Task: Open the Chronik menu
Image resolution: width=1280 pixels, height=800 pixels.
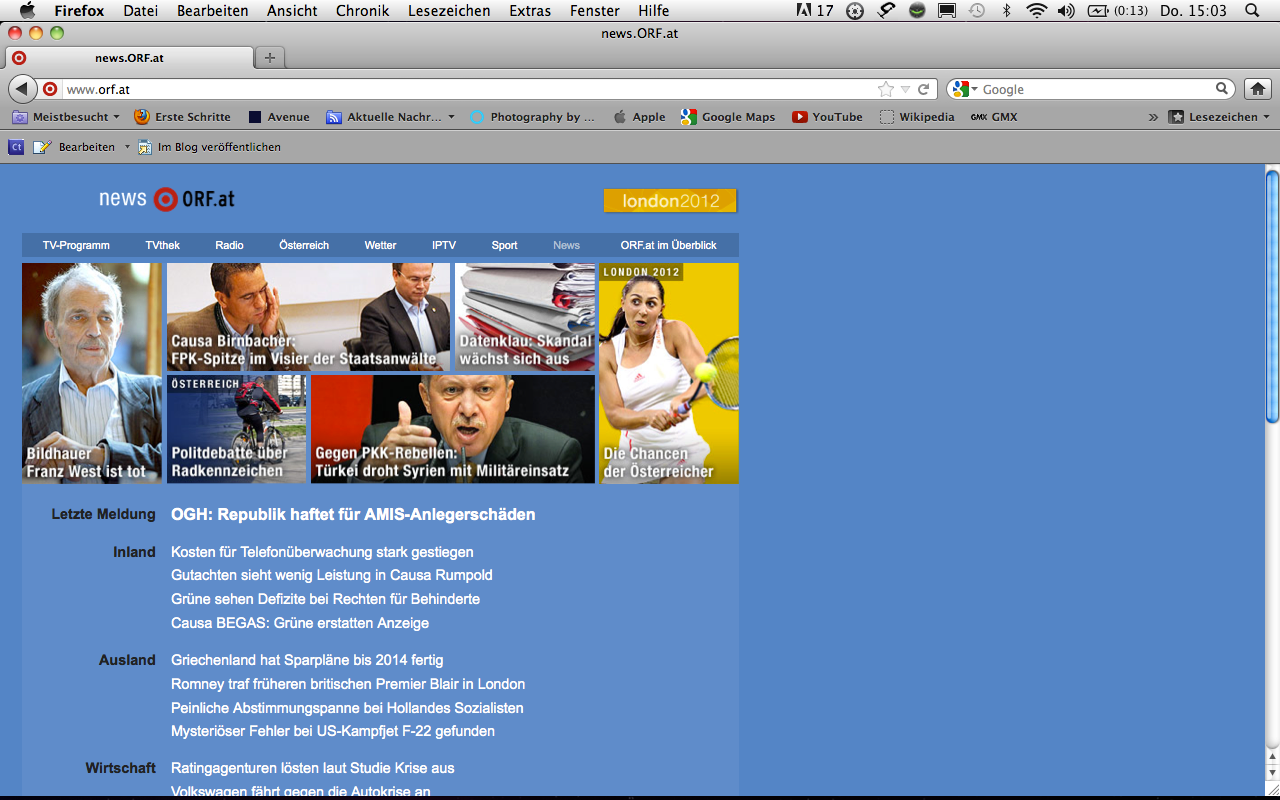Action: click(363, 11)
